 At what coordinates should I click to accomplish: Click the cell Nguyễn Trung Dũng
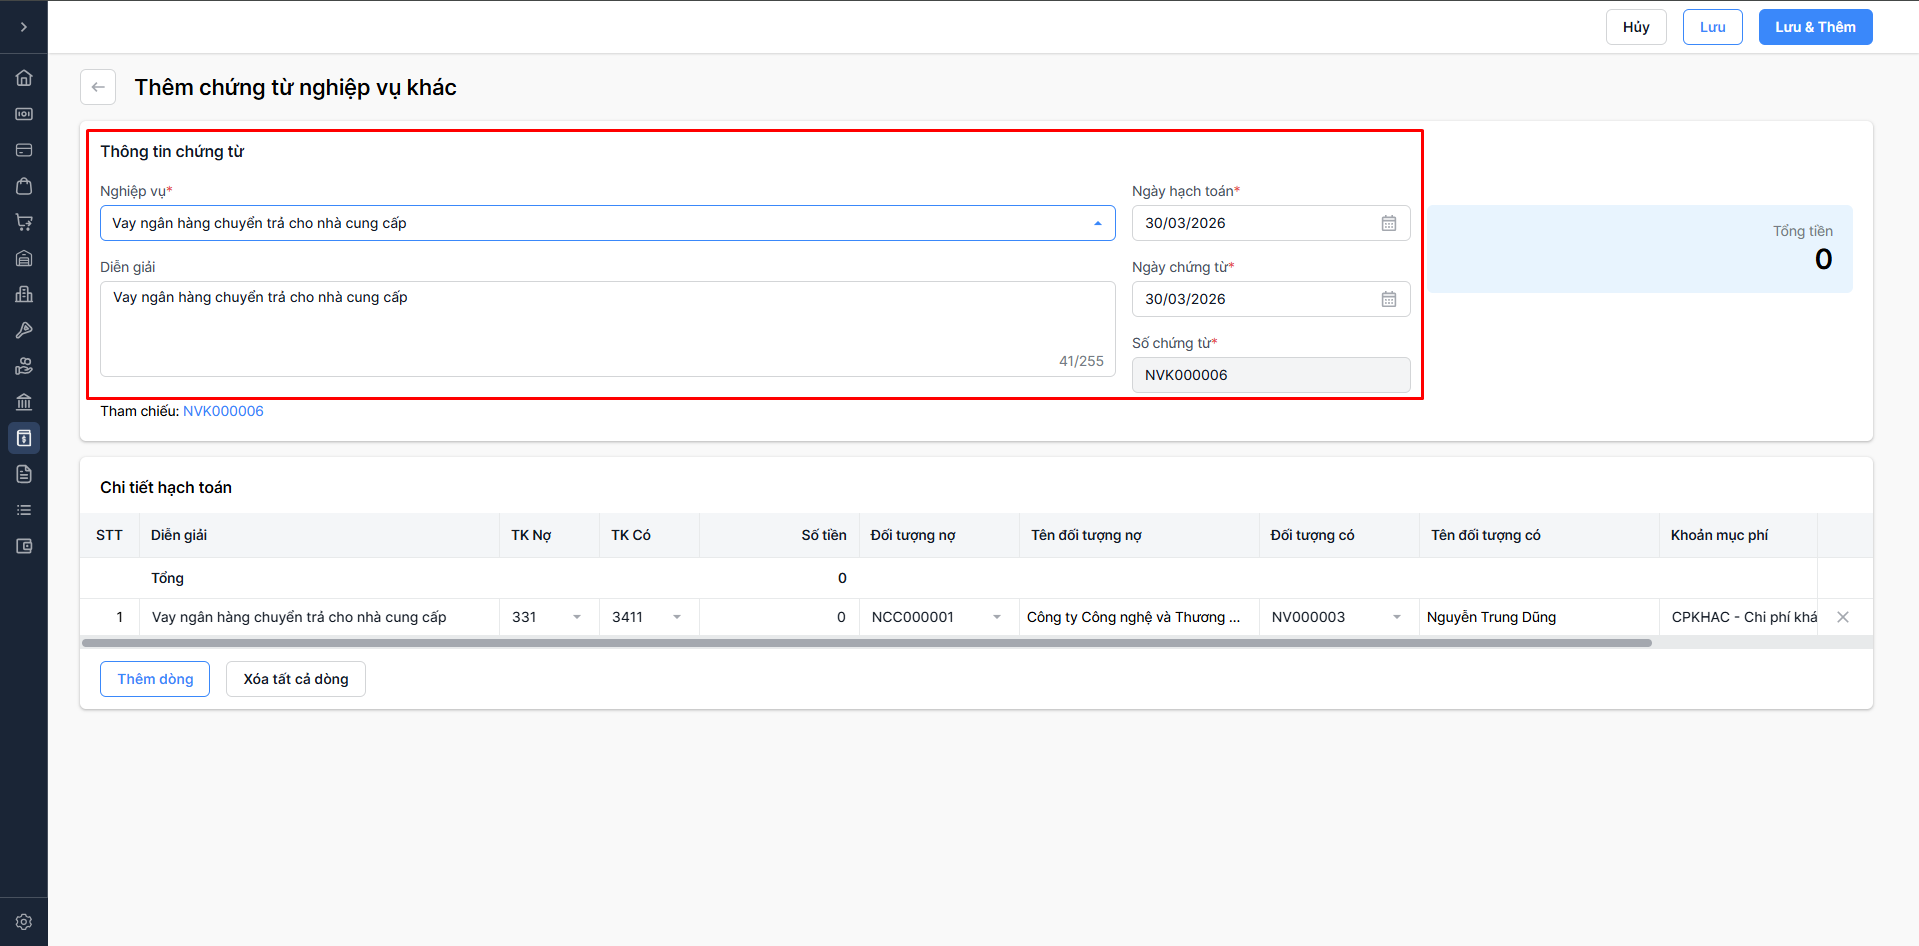click(1539, 617)
